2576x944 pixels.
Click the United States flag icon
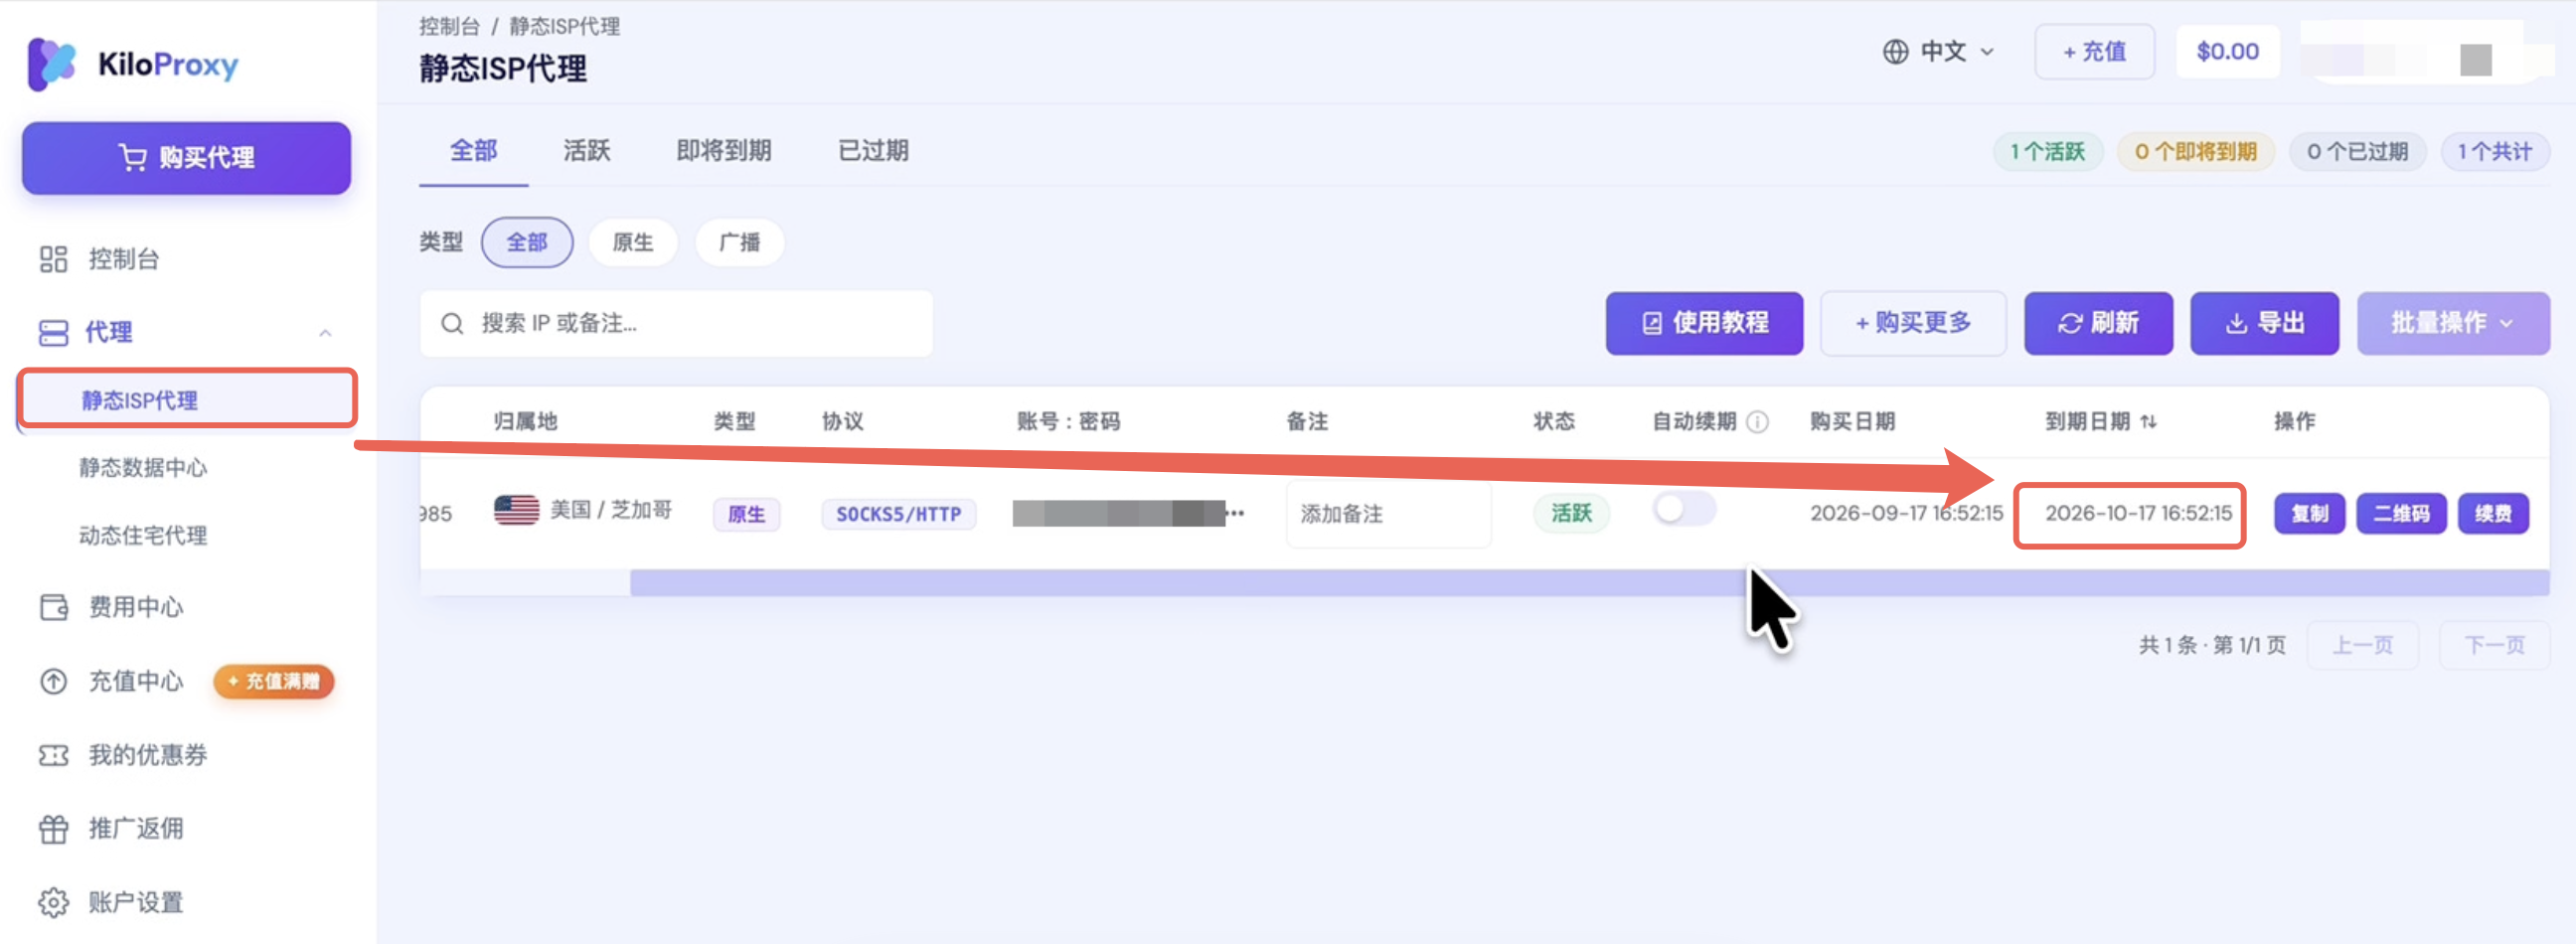516,510
